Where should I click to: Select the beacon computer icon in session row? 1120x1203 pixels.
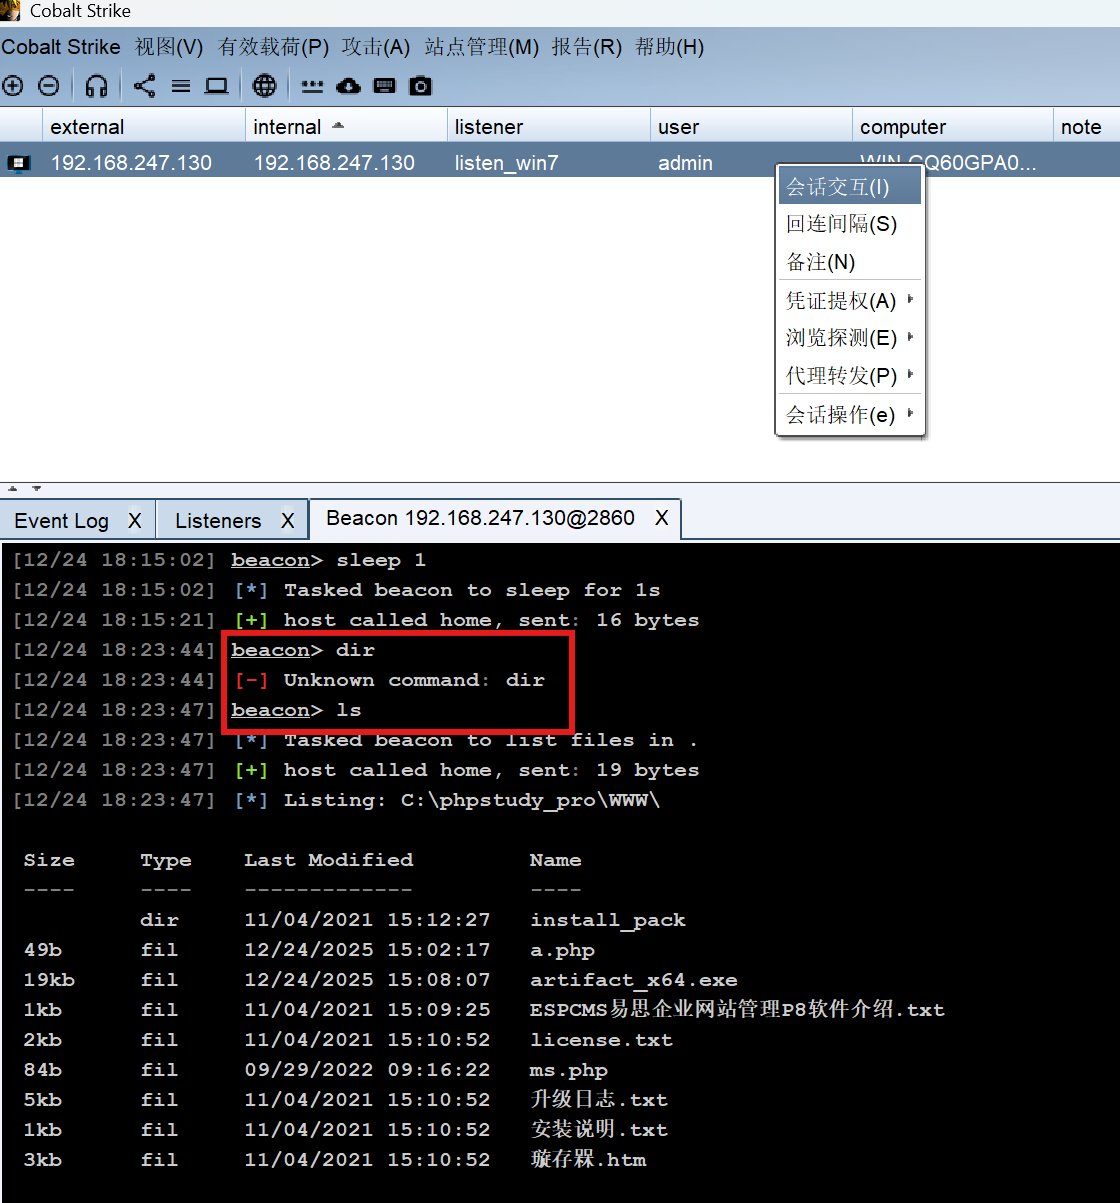[x=19, y=163]
